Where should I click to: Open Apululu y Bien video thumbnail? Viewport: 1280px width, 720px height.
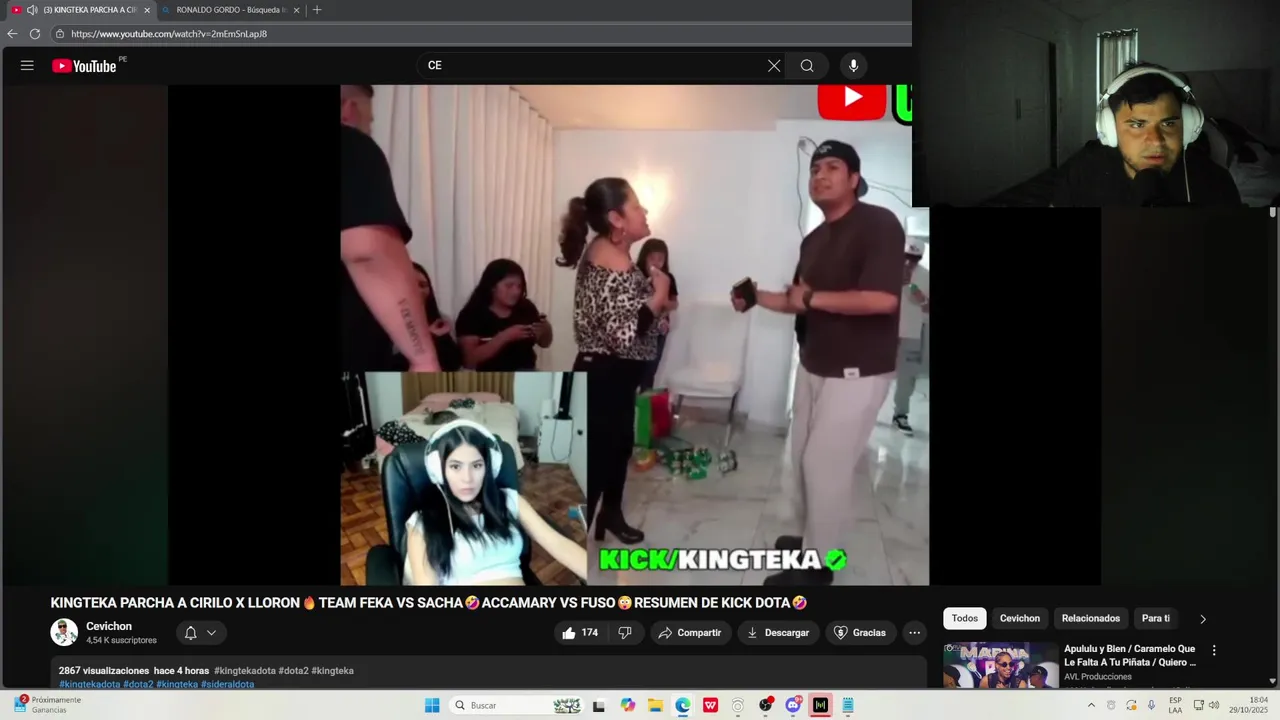tap(1000, 665)
